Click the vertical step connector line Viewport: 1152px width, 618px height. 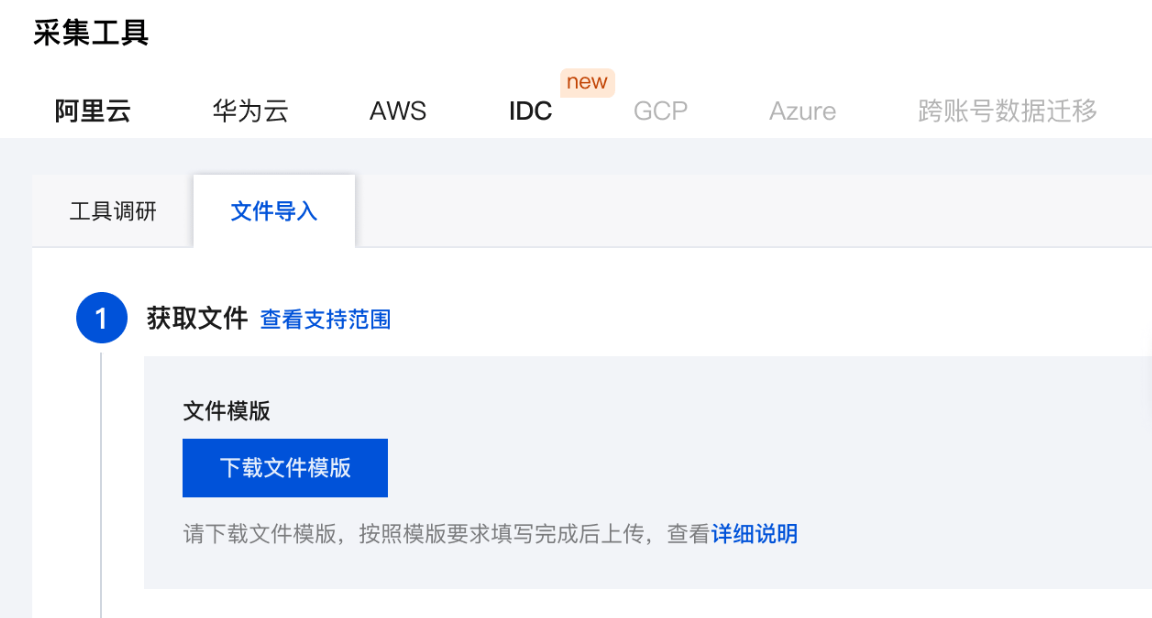tap(101, 480)
